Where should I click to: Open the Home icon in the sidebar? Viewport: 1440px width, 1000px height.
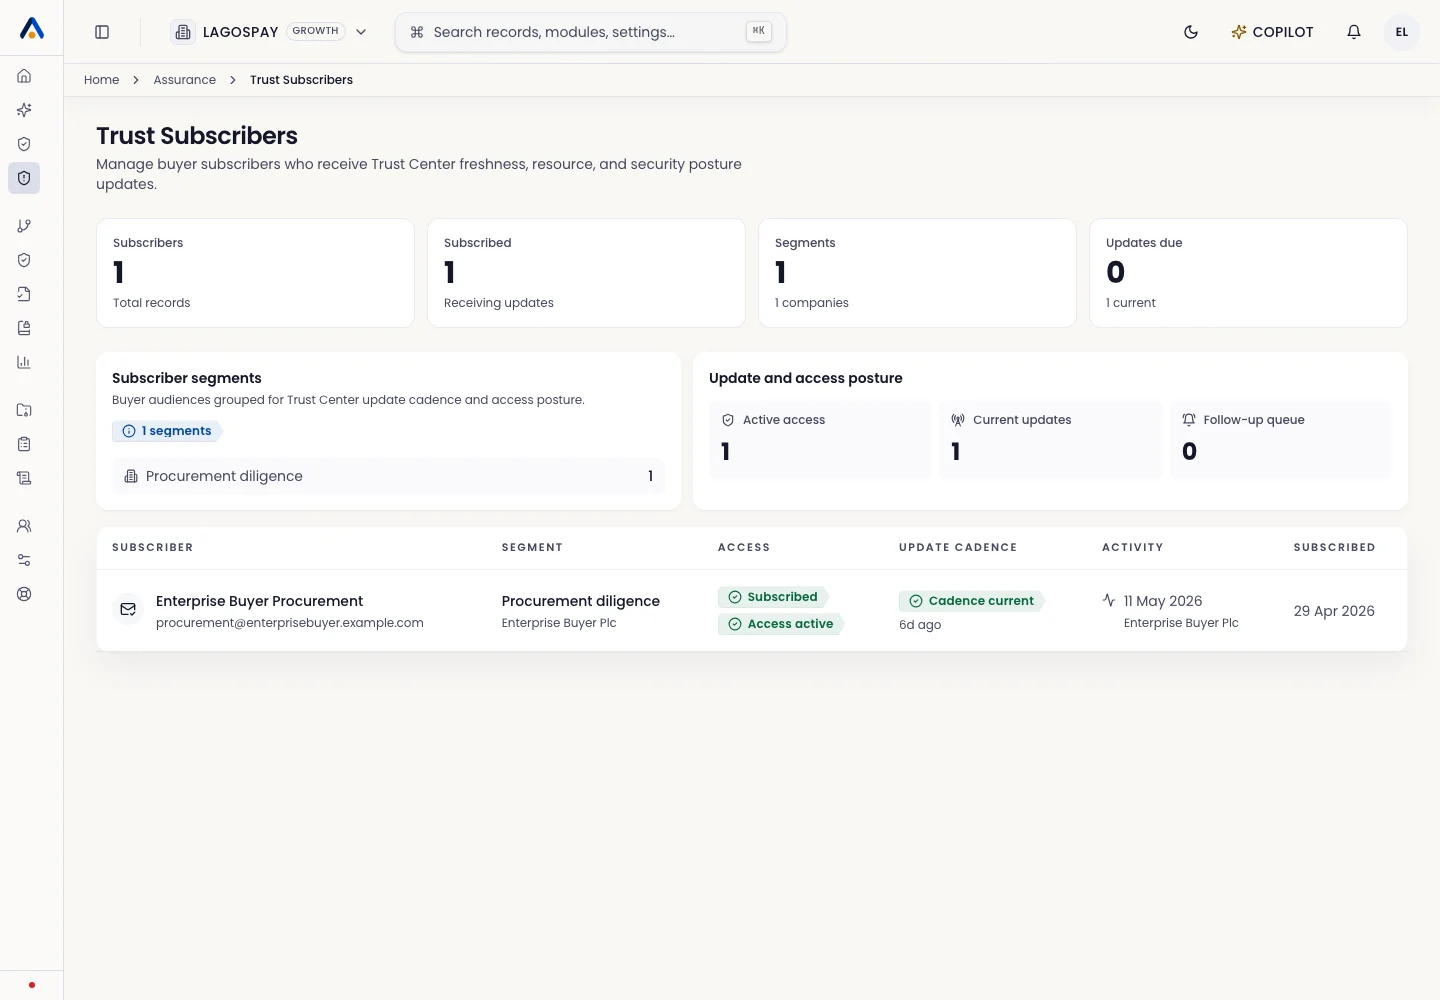pyautogui.click(x=24, y=76)
